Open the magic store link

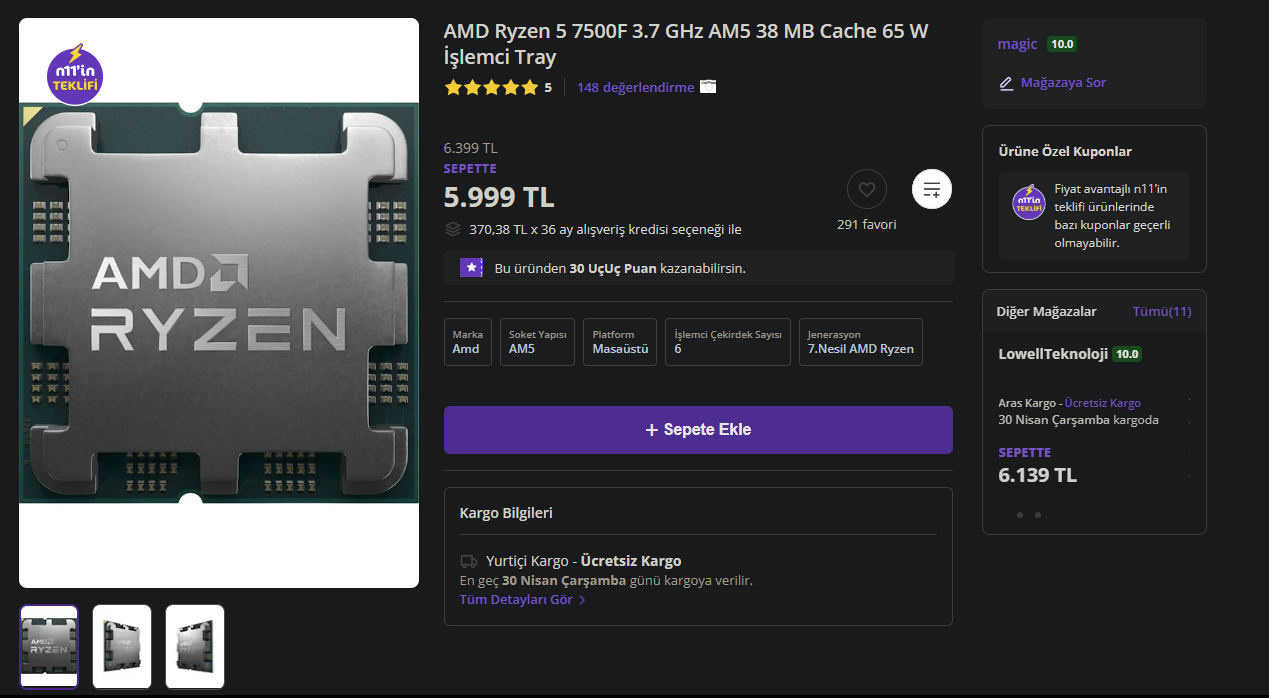[1017, 44]
